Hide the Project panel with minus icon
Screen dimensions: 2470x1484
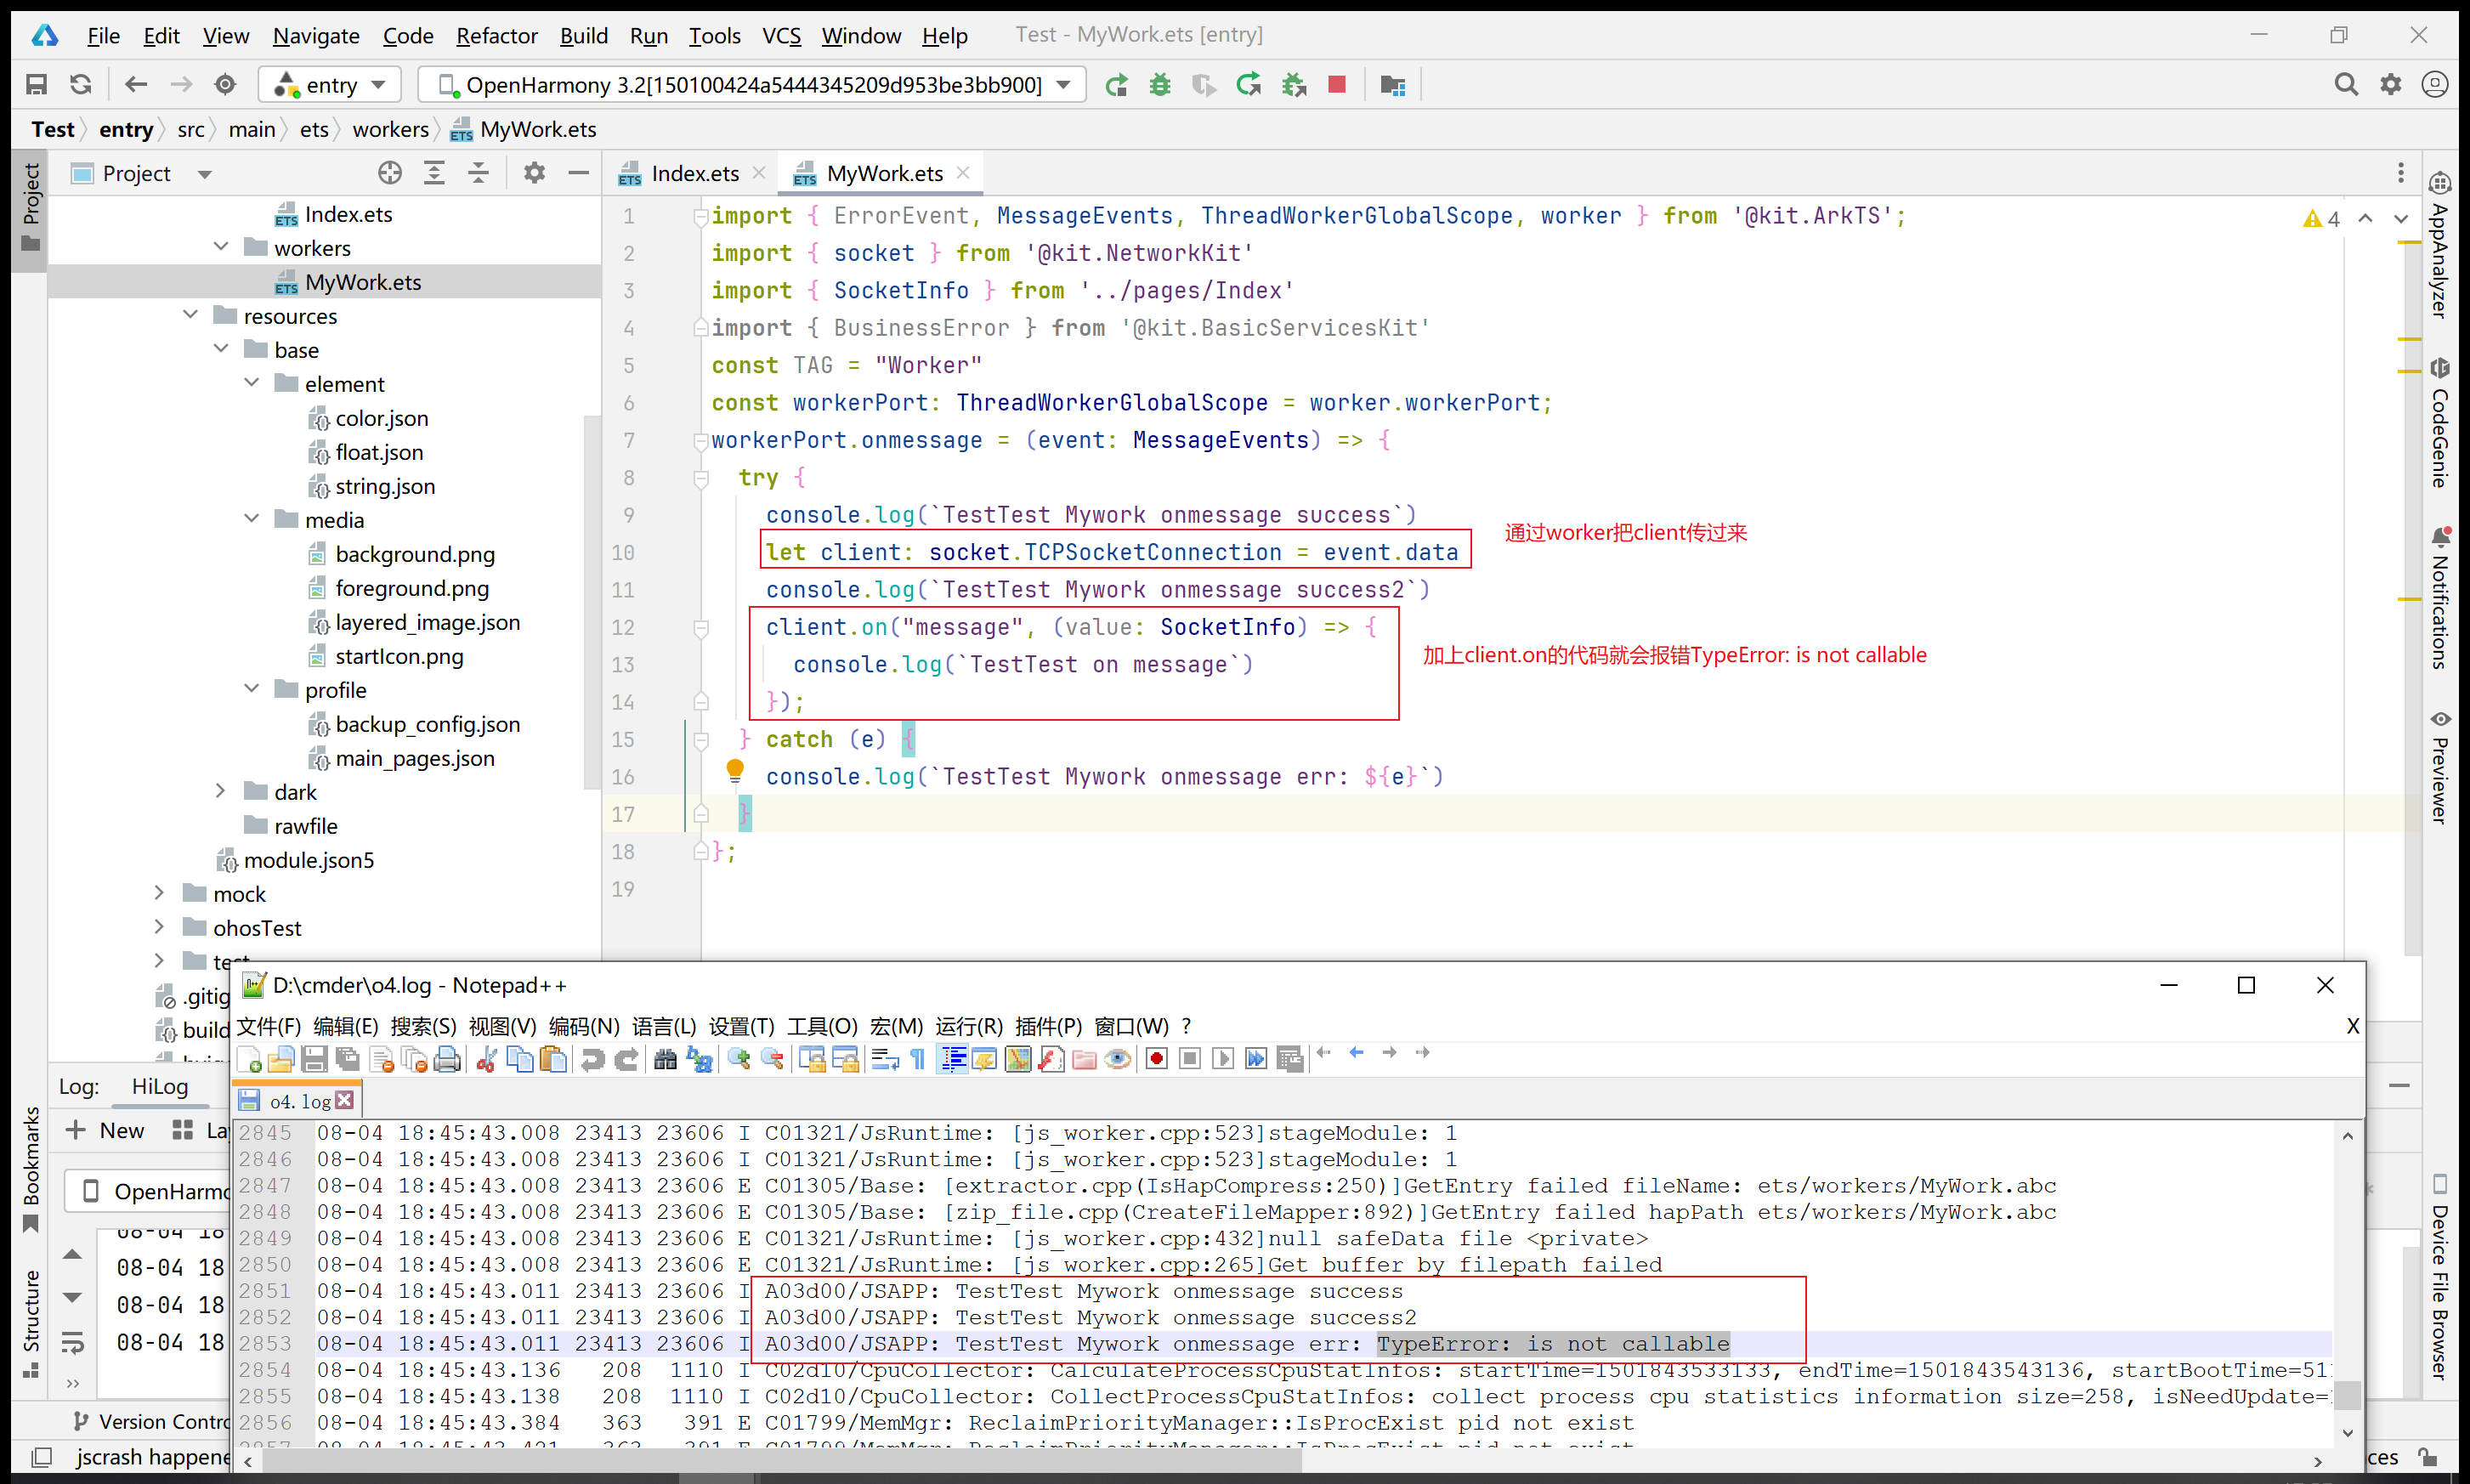tap(579, 173)
